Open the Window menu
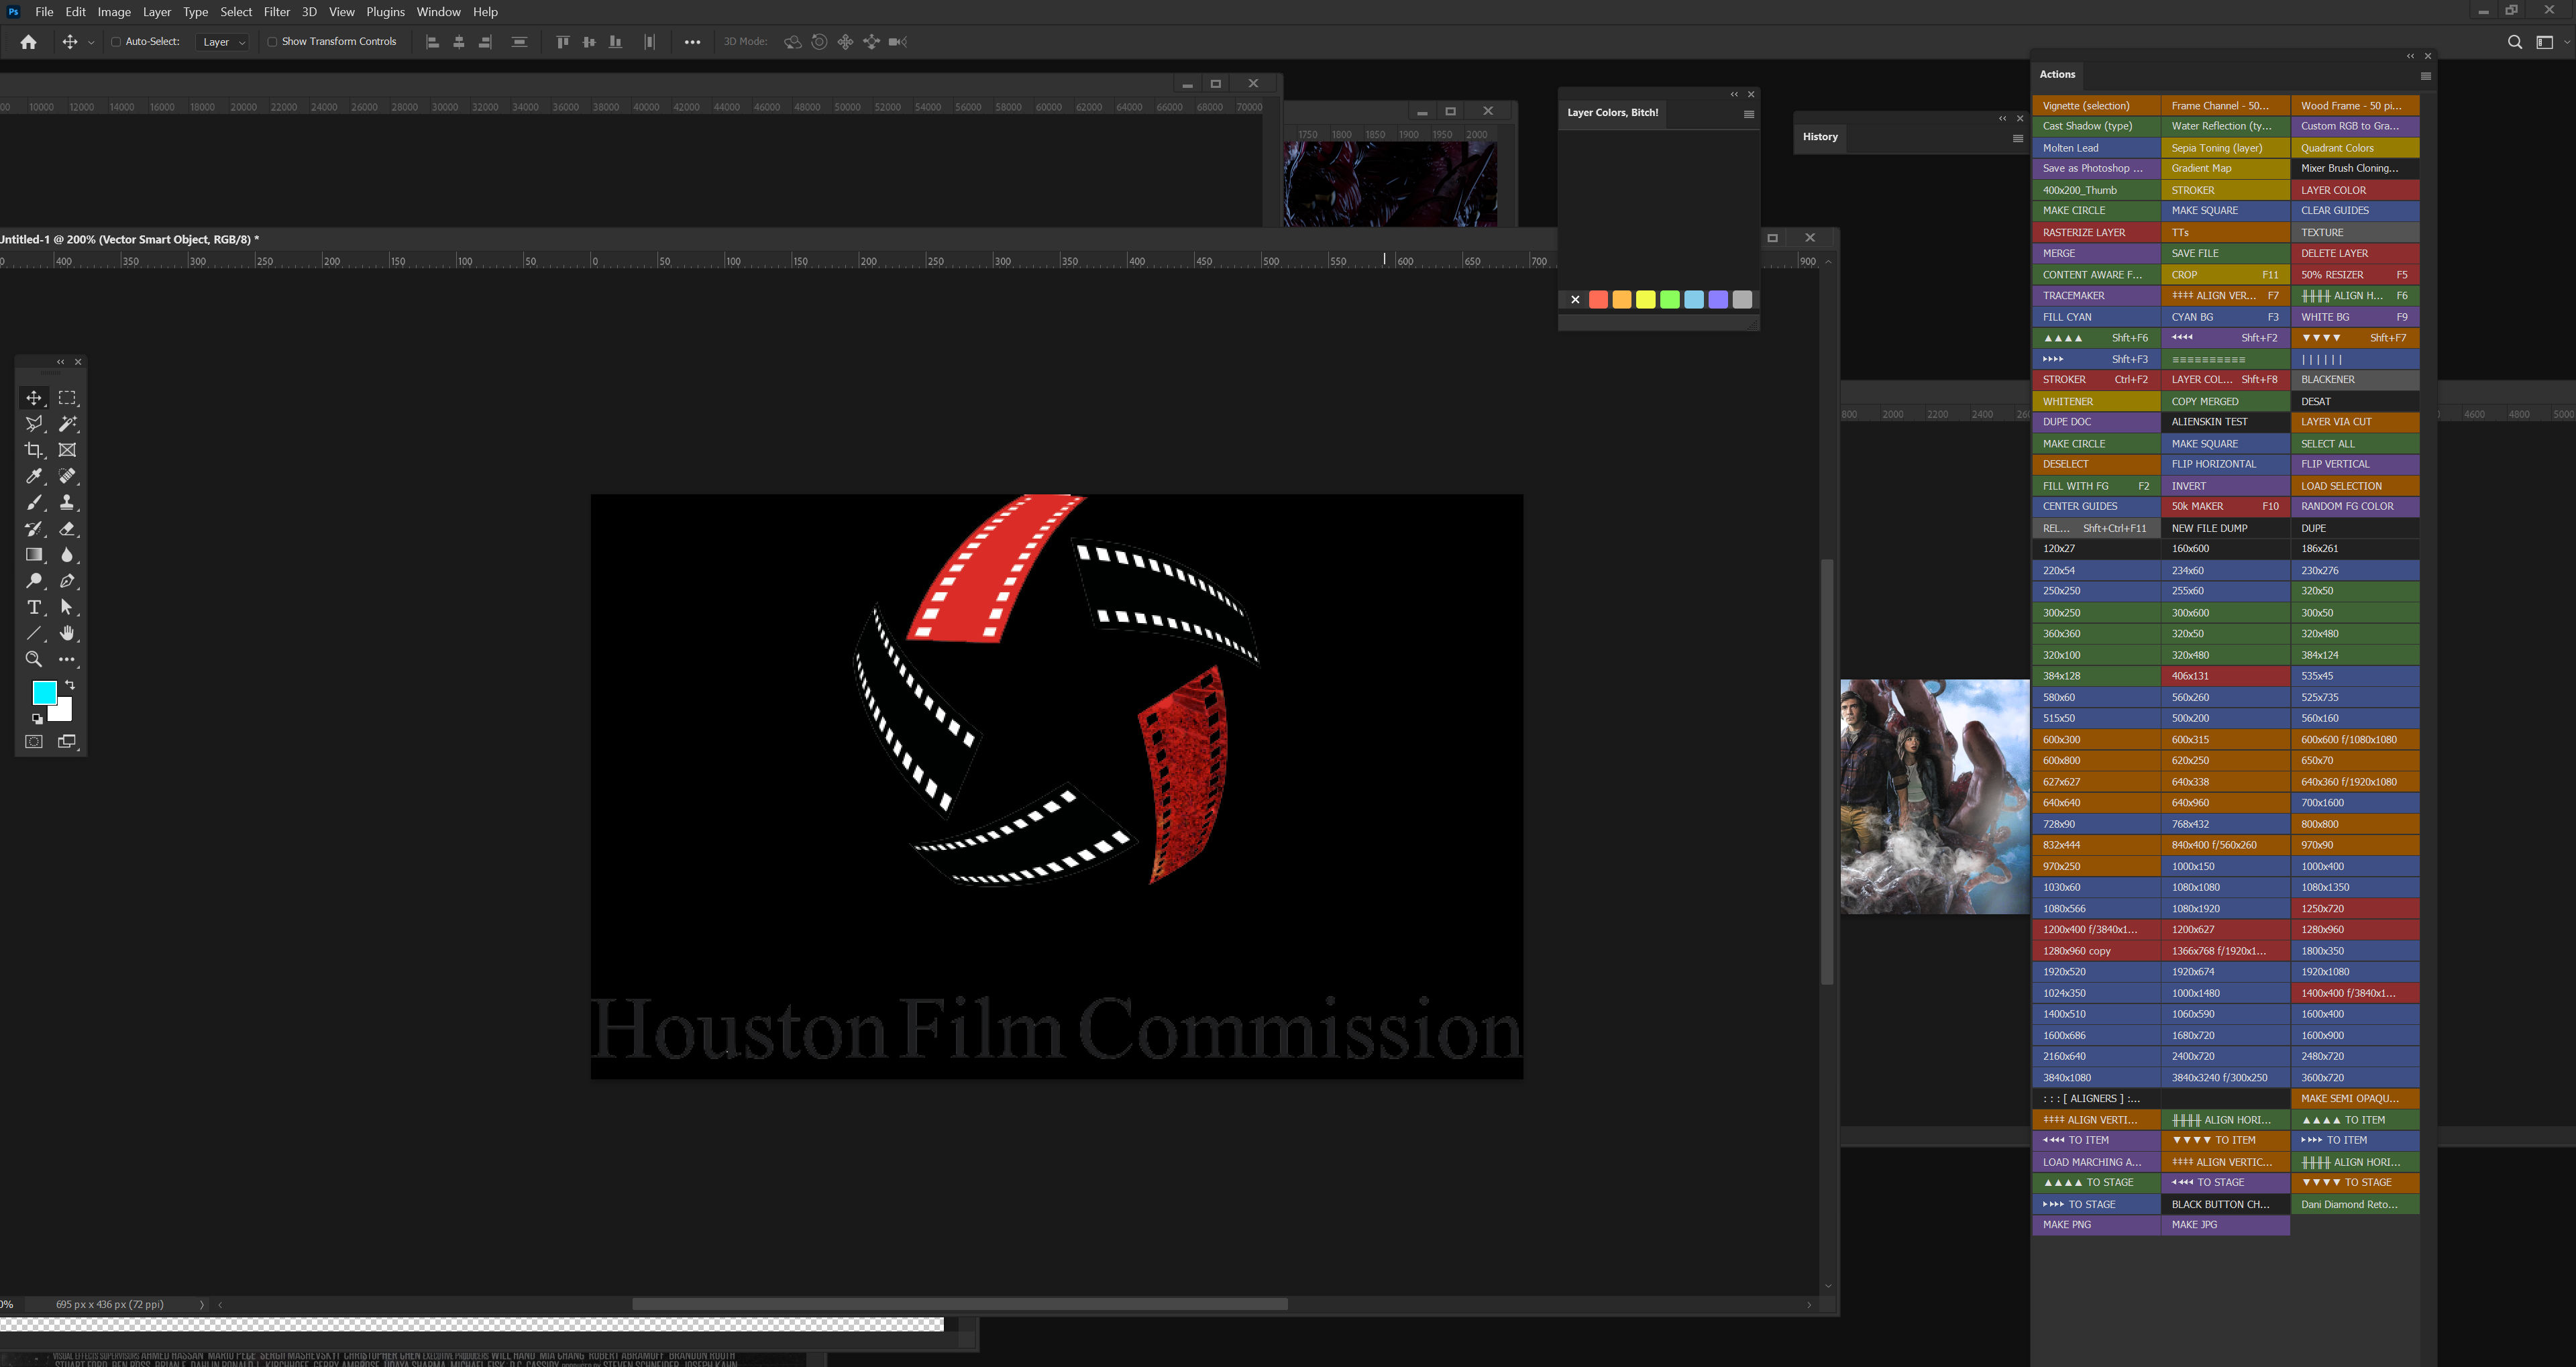2576x1367 pixels. pyautogui.click(x=438, y=12)
